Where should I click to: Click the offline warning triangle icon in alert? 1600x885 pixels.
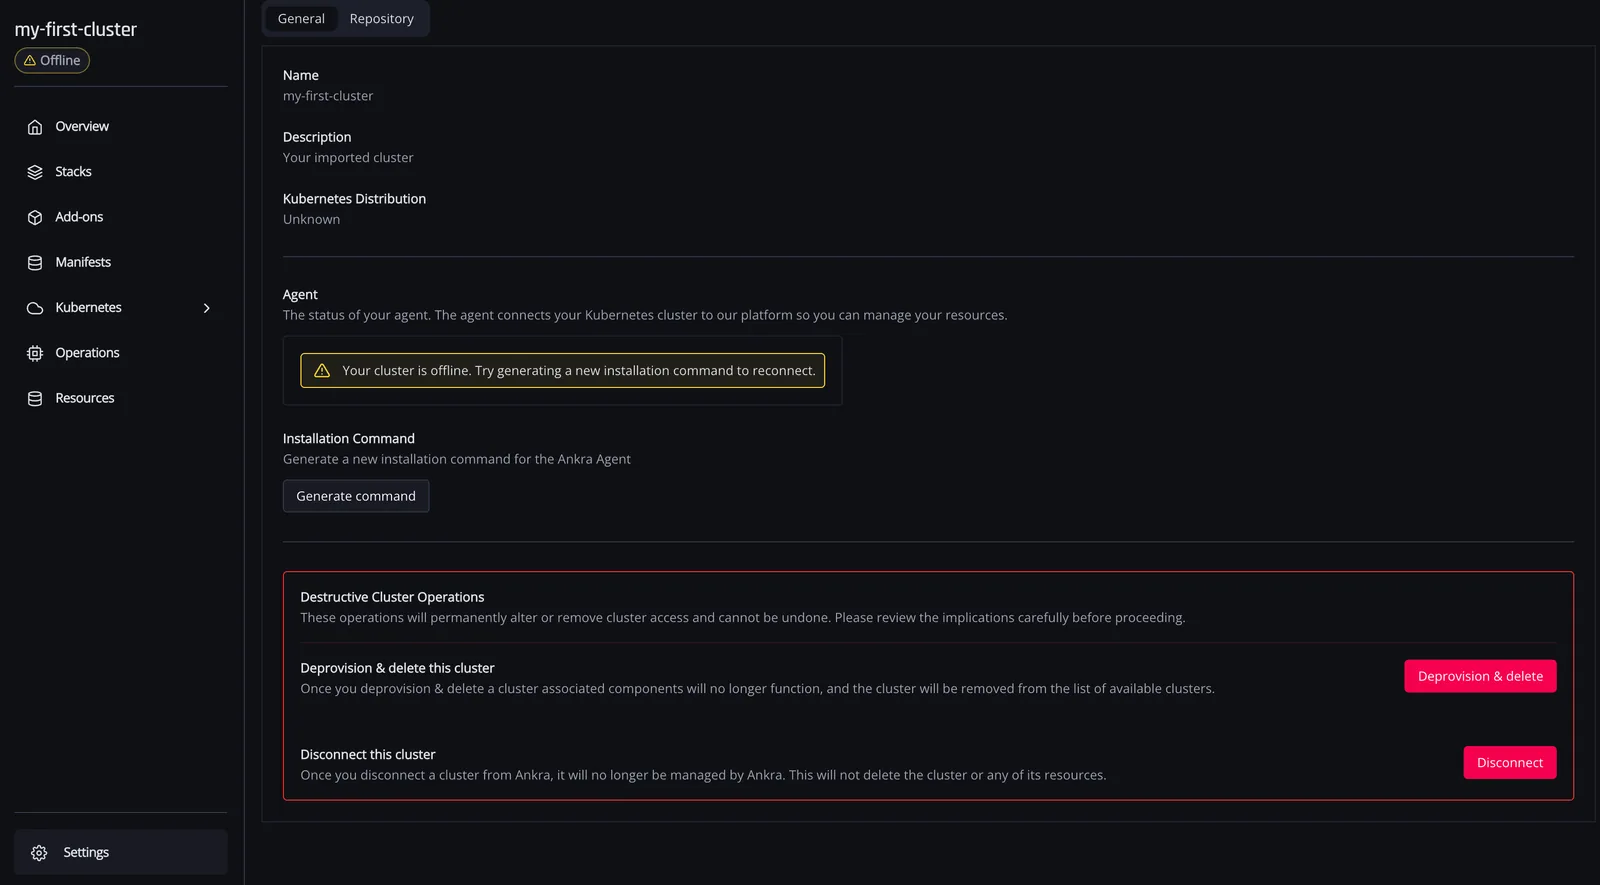[322, 370]
